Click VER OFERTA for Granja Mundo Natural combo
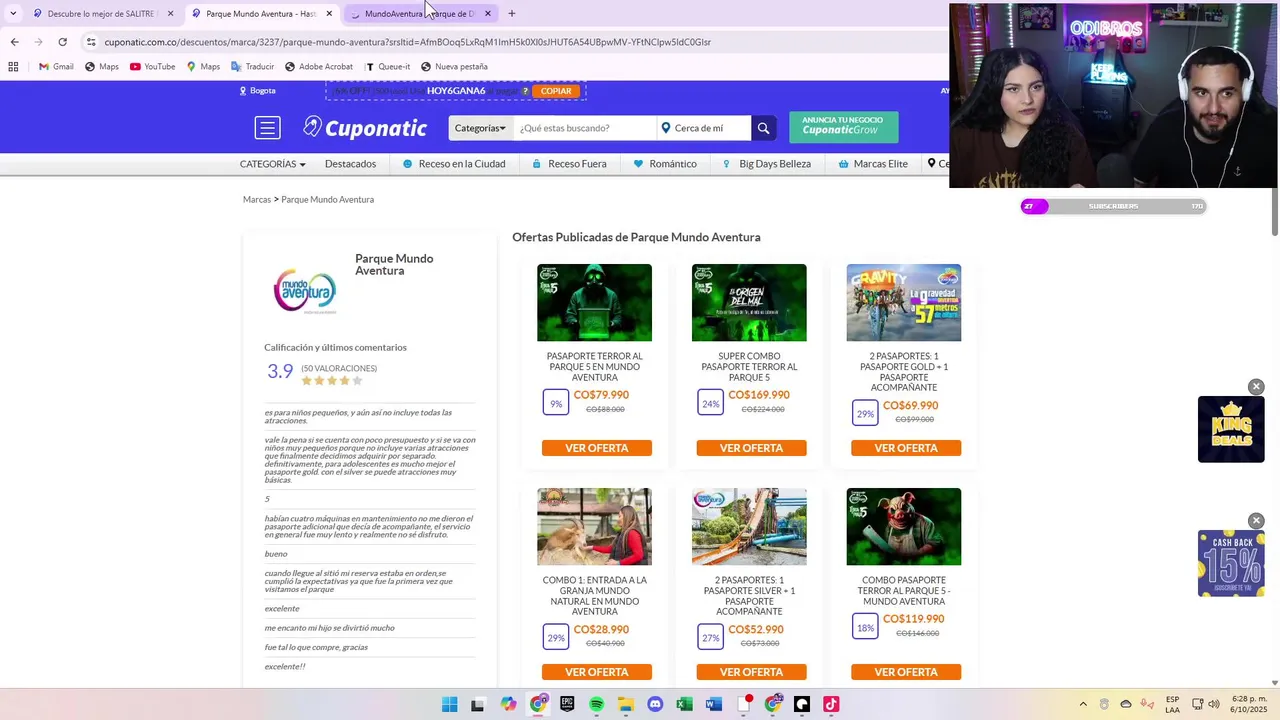This screenshot has width=1280, height=720. 597,672
